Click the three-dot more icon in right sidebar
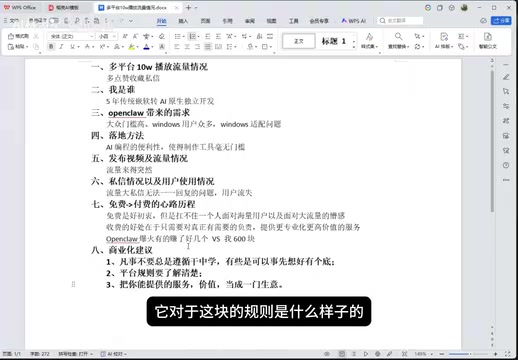Image resolution: width=518 pixels, height=360 pixels. pos(506,180)
